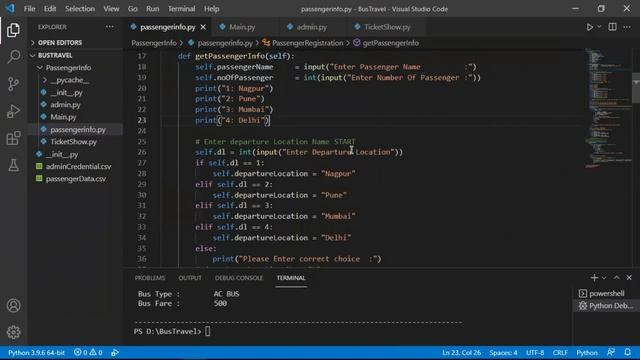Change the UTF-8 file encoding
Screen dimensions: 640x360
pyautogui.click(x=535, y=352)
